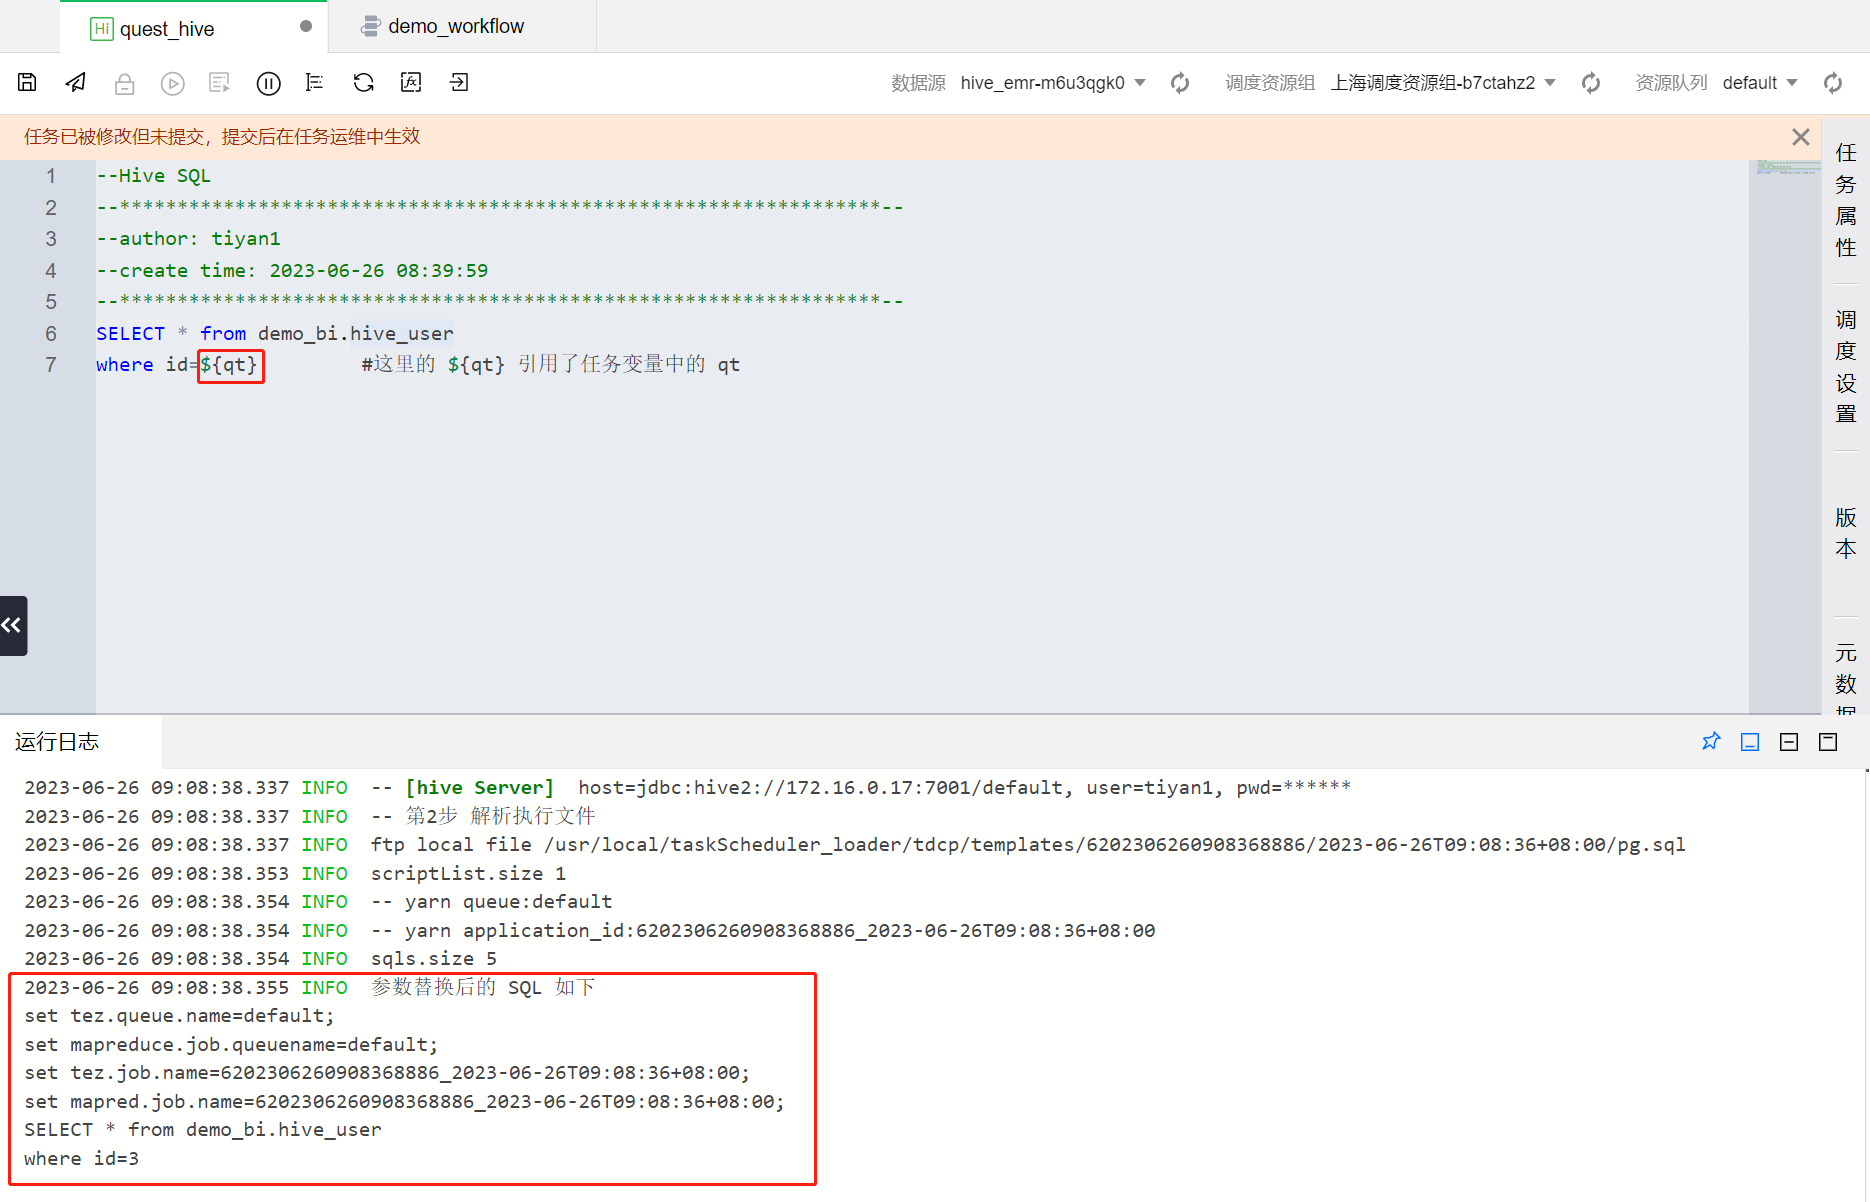
Task: Click the circular-arrows refresh icon in the toolbar
Action: tap(363, 83)
